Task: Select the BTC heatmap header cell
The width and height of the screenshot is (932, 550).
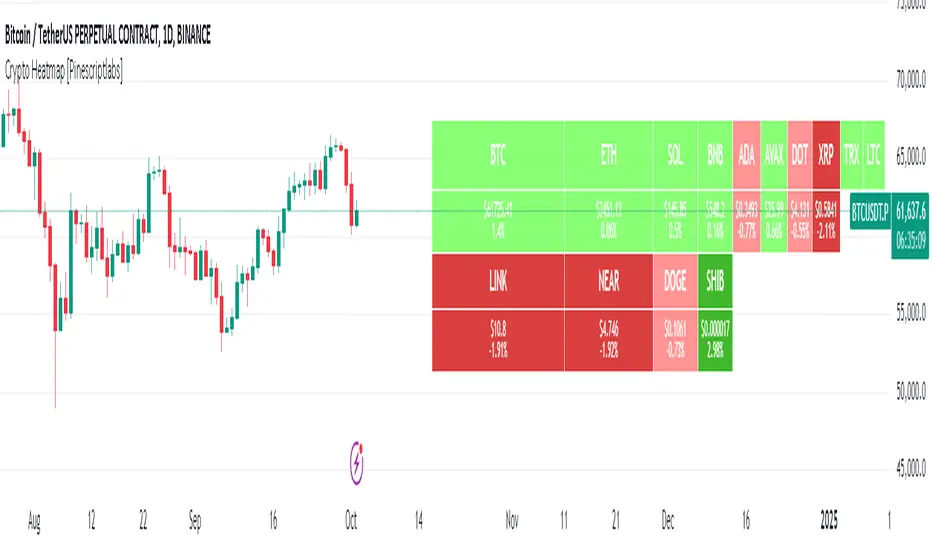Action: tap(498, 156)
